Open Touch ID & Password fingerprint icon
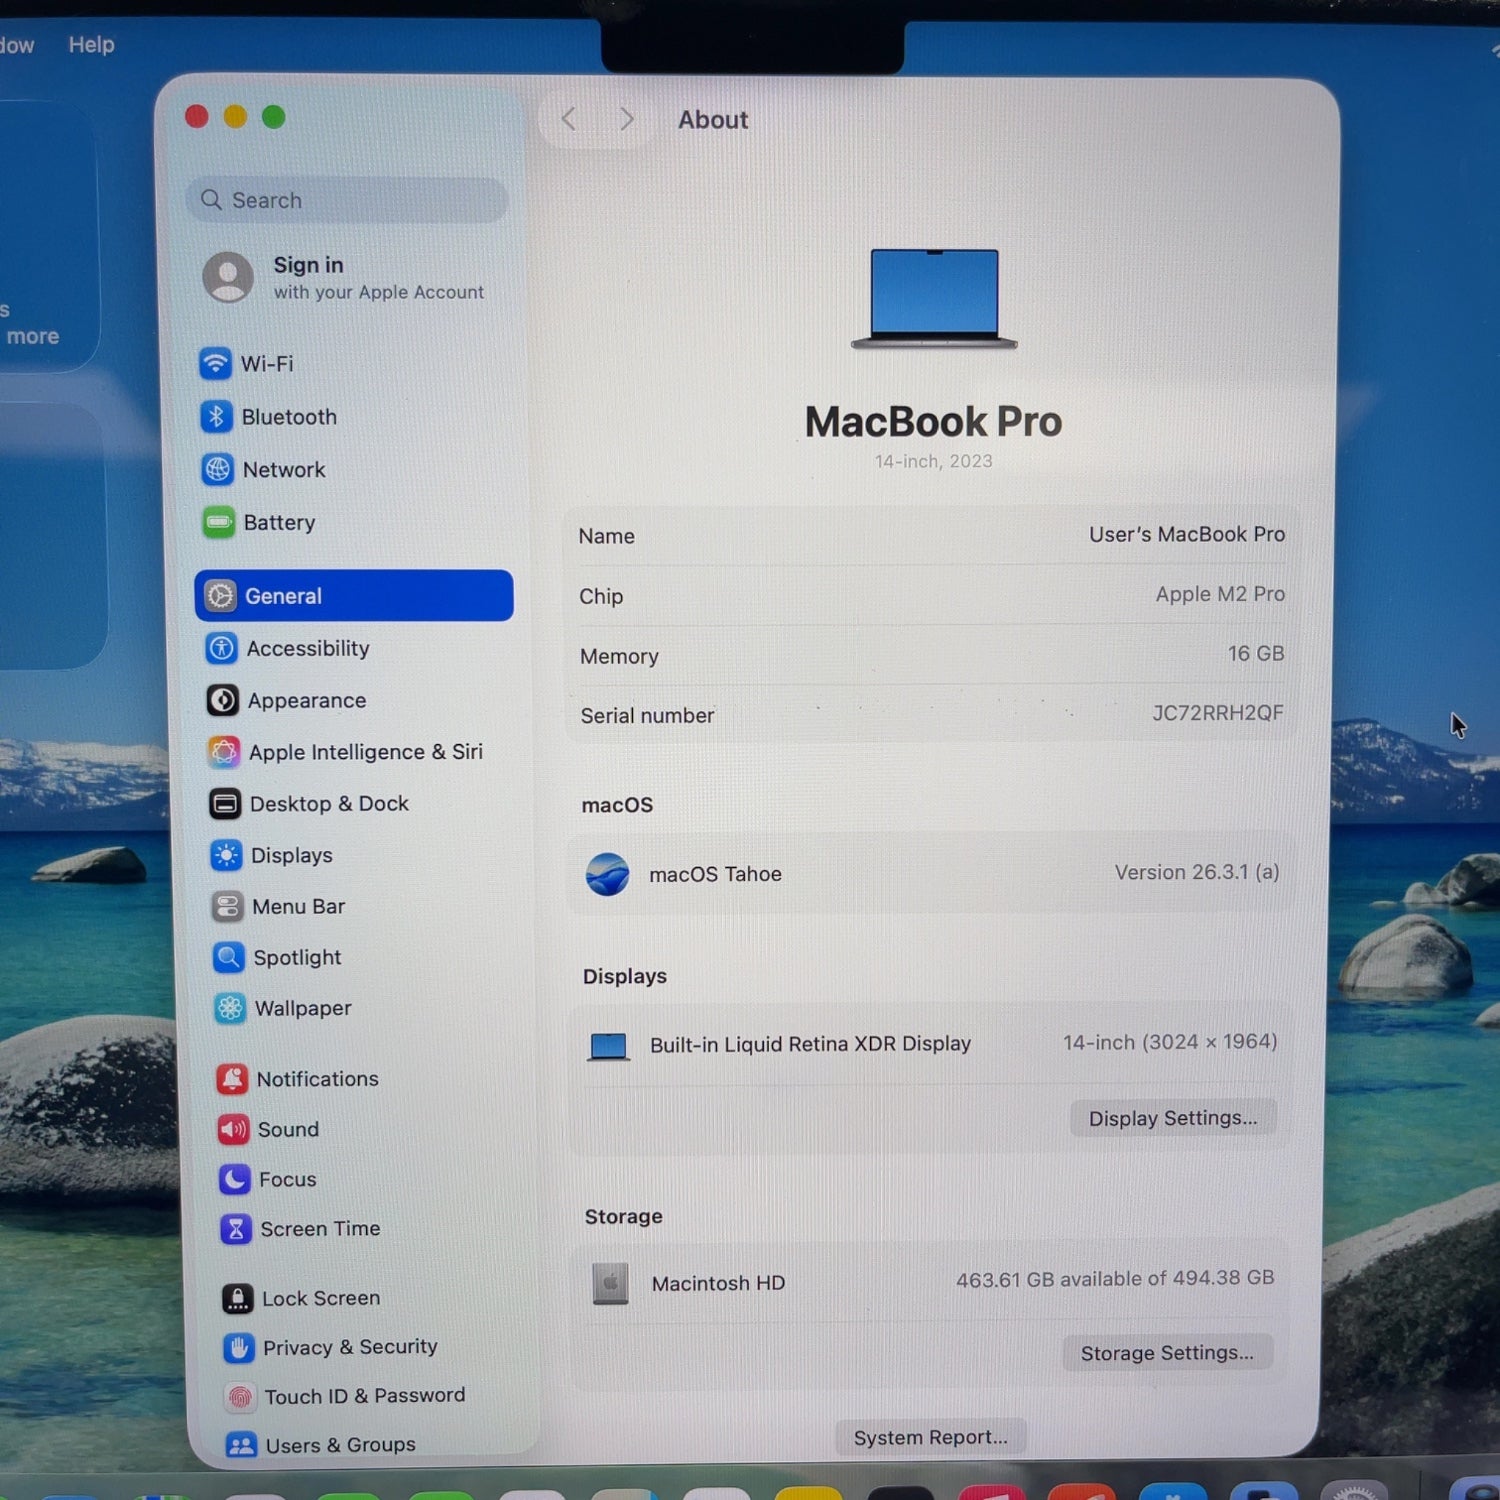The image size is (1500, 1500). (x=240, y=1397)
